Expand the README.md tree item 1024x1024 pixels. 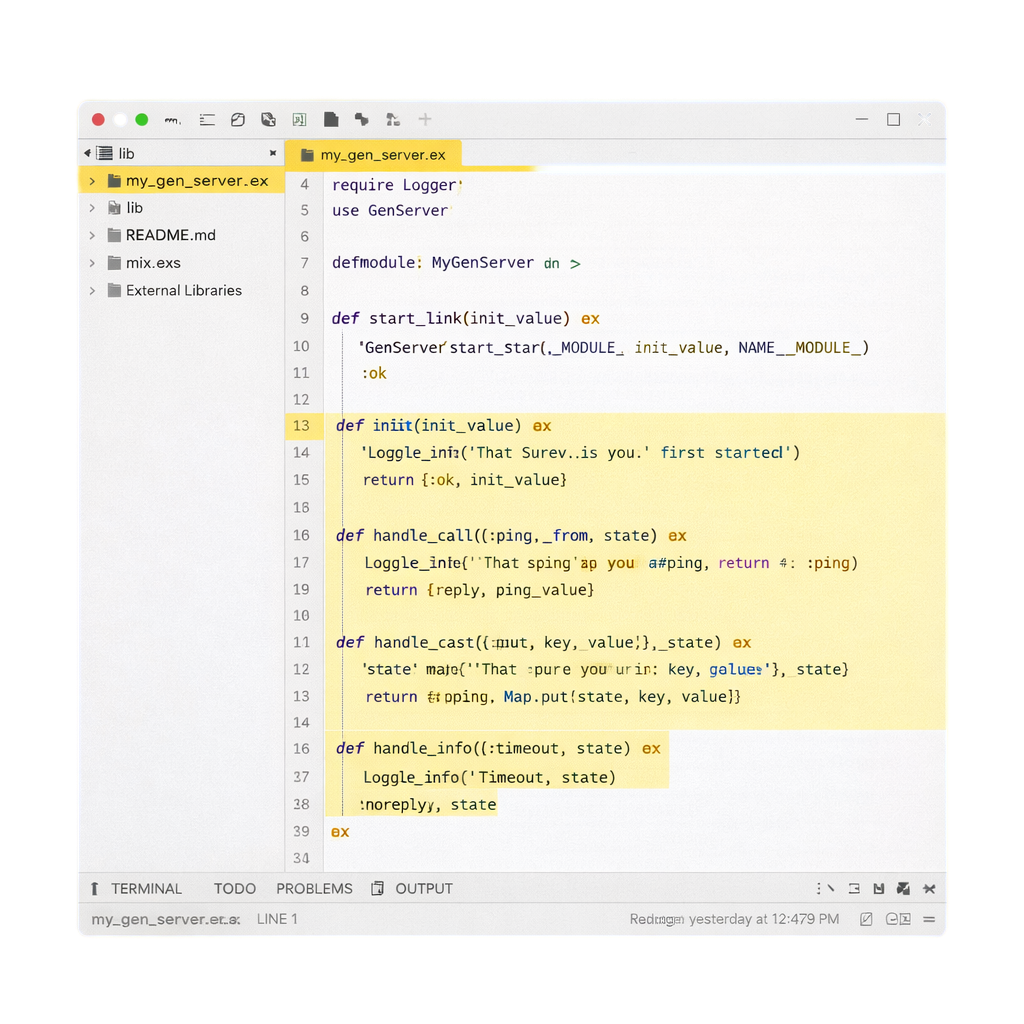(92, 235)
